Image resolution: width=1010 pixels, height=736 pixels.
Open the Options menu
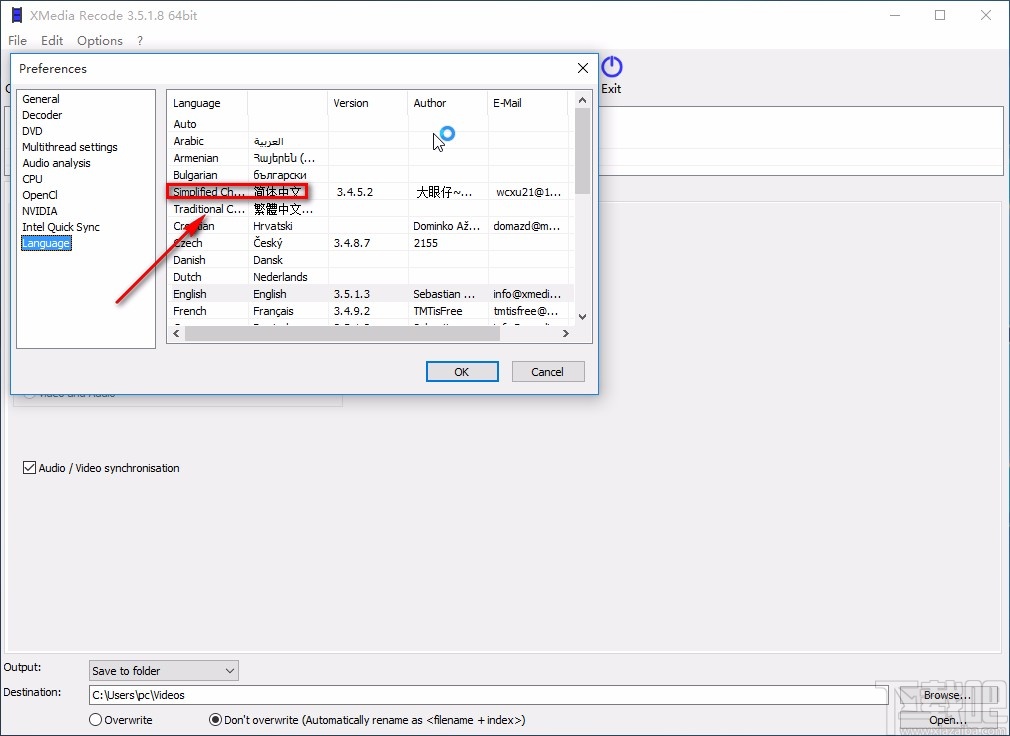click(100, 41)
